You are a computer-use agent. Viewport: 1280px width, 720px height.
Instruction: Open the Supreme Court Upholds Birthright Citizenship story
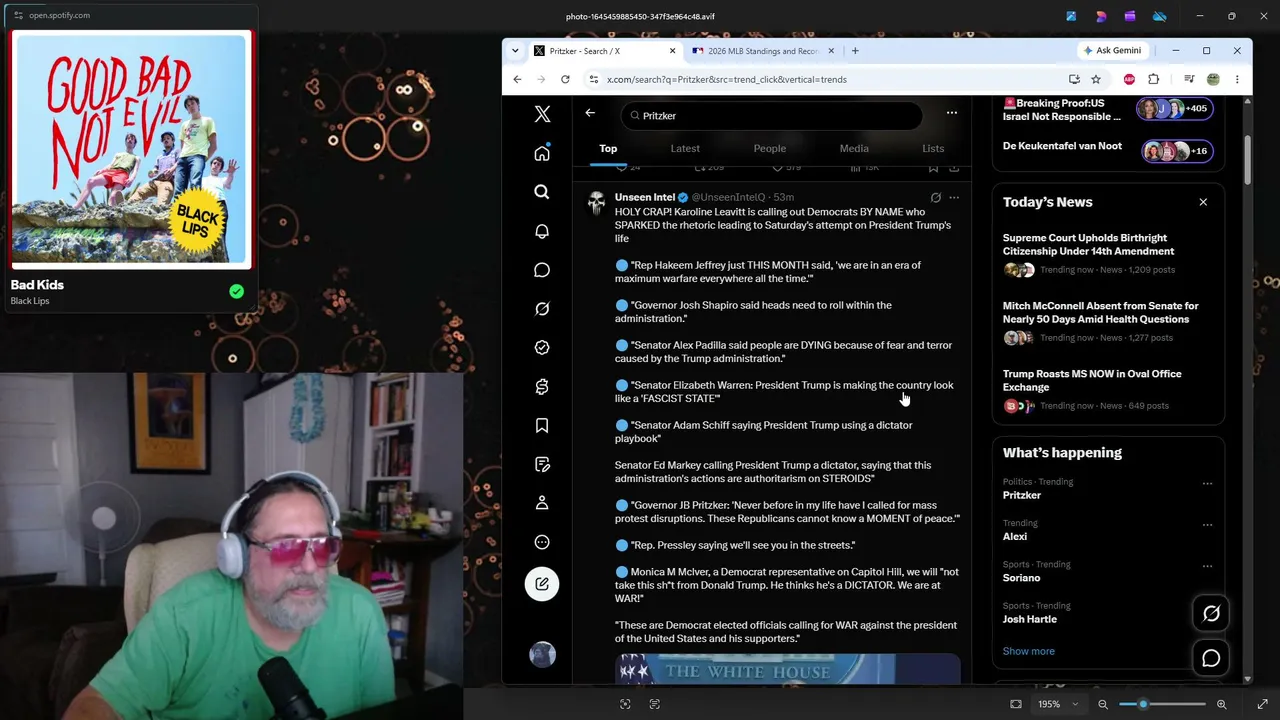(x=1088, y=244)
